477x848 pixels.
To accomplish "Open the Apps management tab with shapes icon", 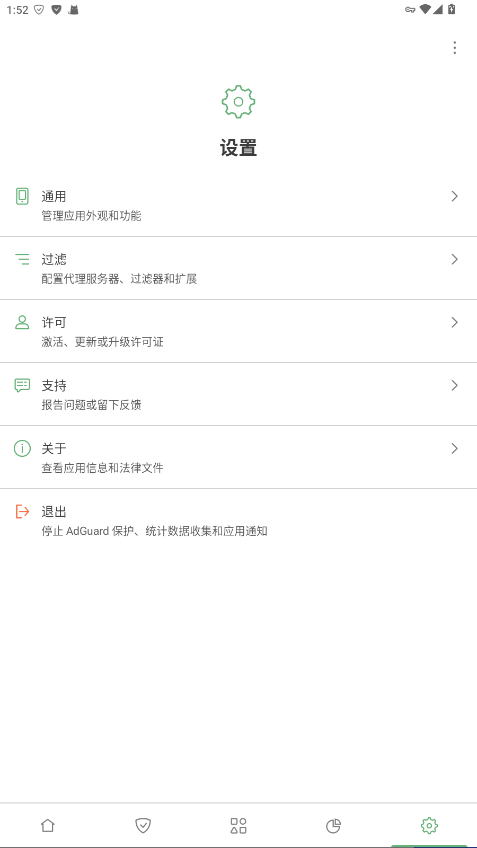I will coord(238,825).
